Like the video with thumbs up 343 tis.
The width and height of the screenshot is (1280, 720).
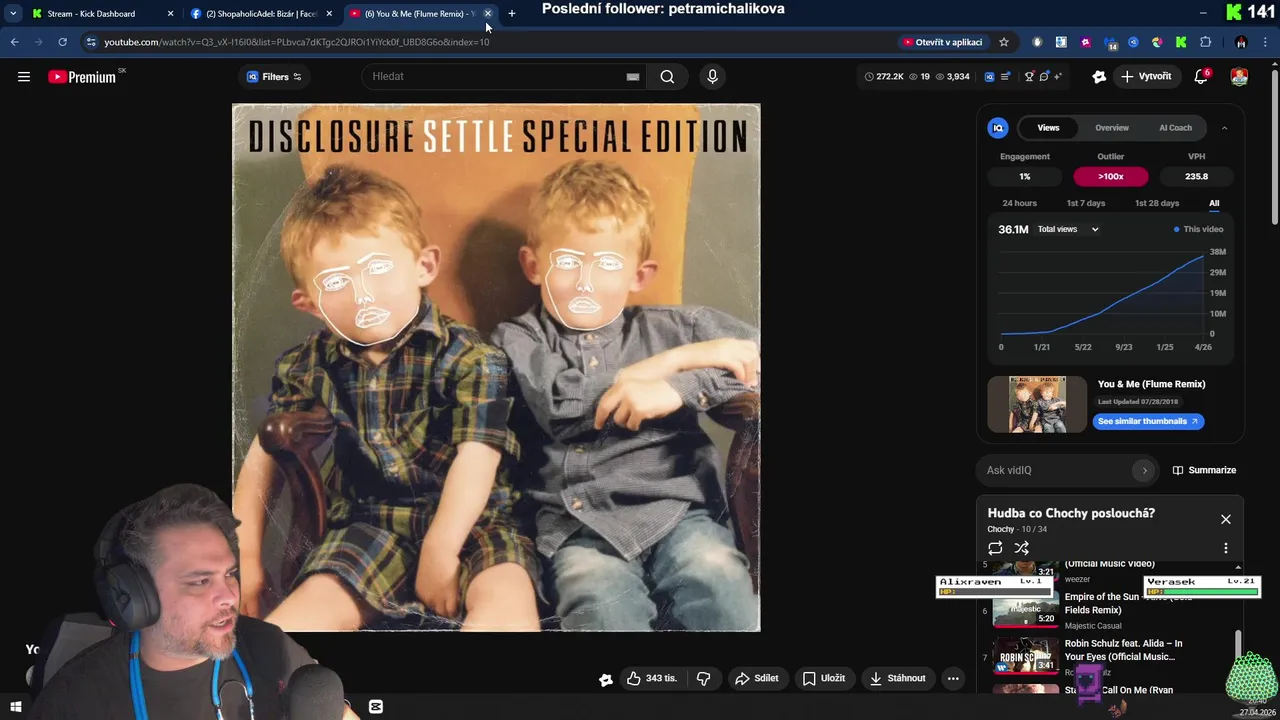(x=651, y=678)
